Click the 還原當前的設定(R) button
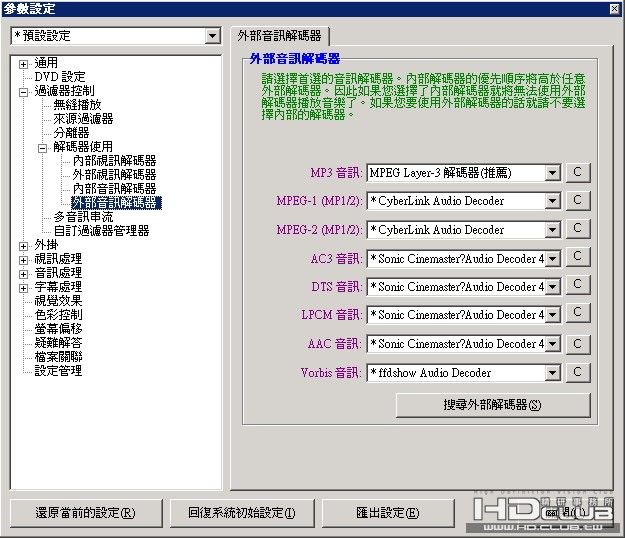This screenshot has width=625, height=538. [x=86, y=513]
